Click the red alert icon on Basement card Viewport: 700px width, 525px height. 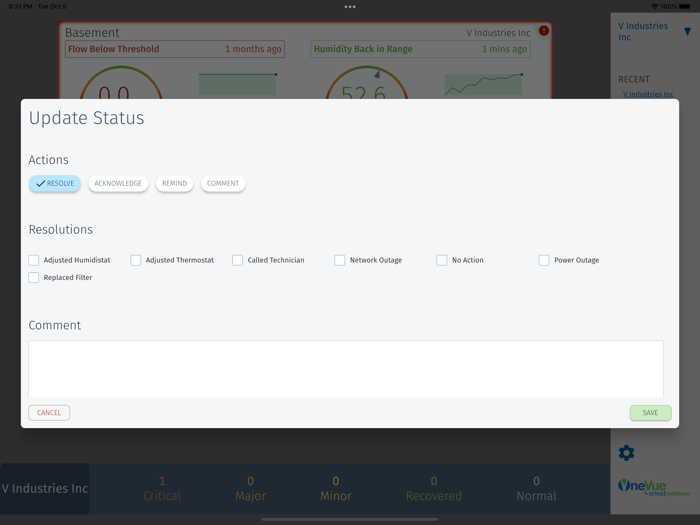pyautogui.click(x=544, y=30)
